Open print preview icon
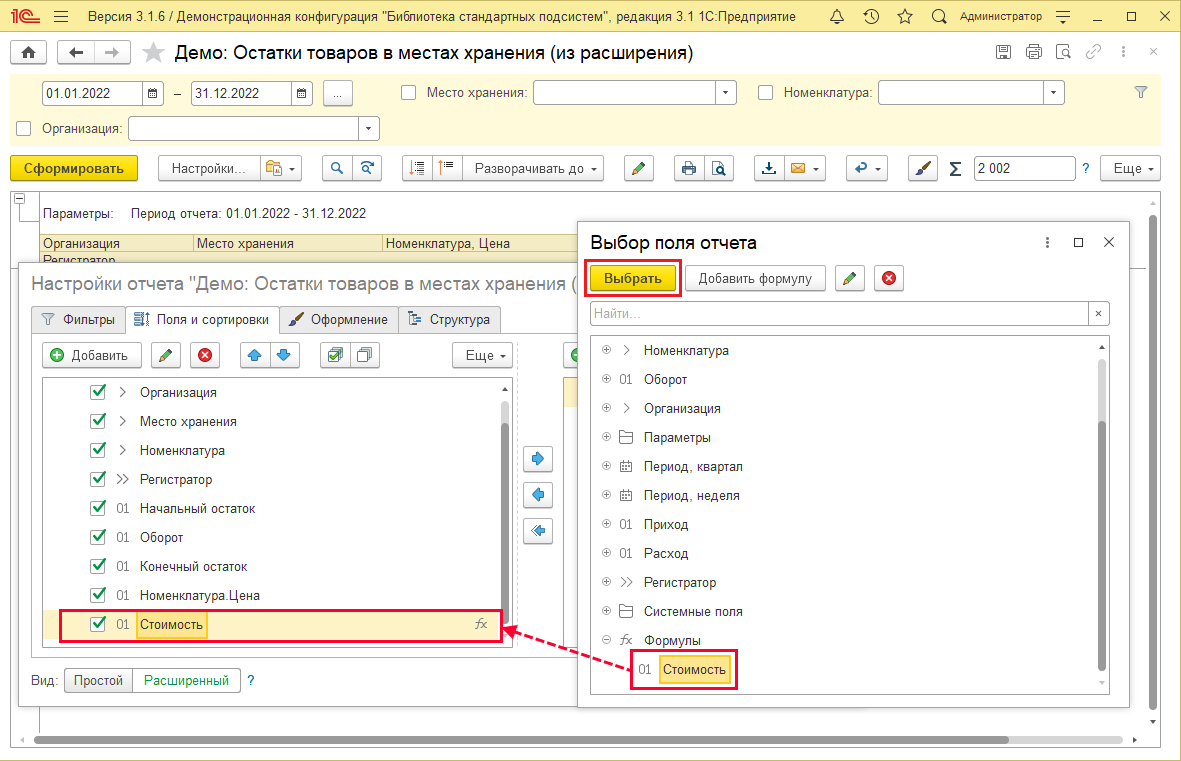 (719, 168)
